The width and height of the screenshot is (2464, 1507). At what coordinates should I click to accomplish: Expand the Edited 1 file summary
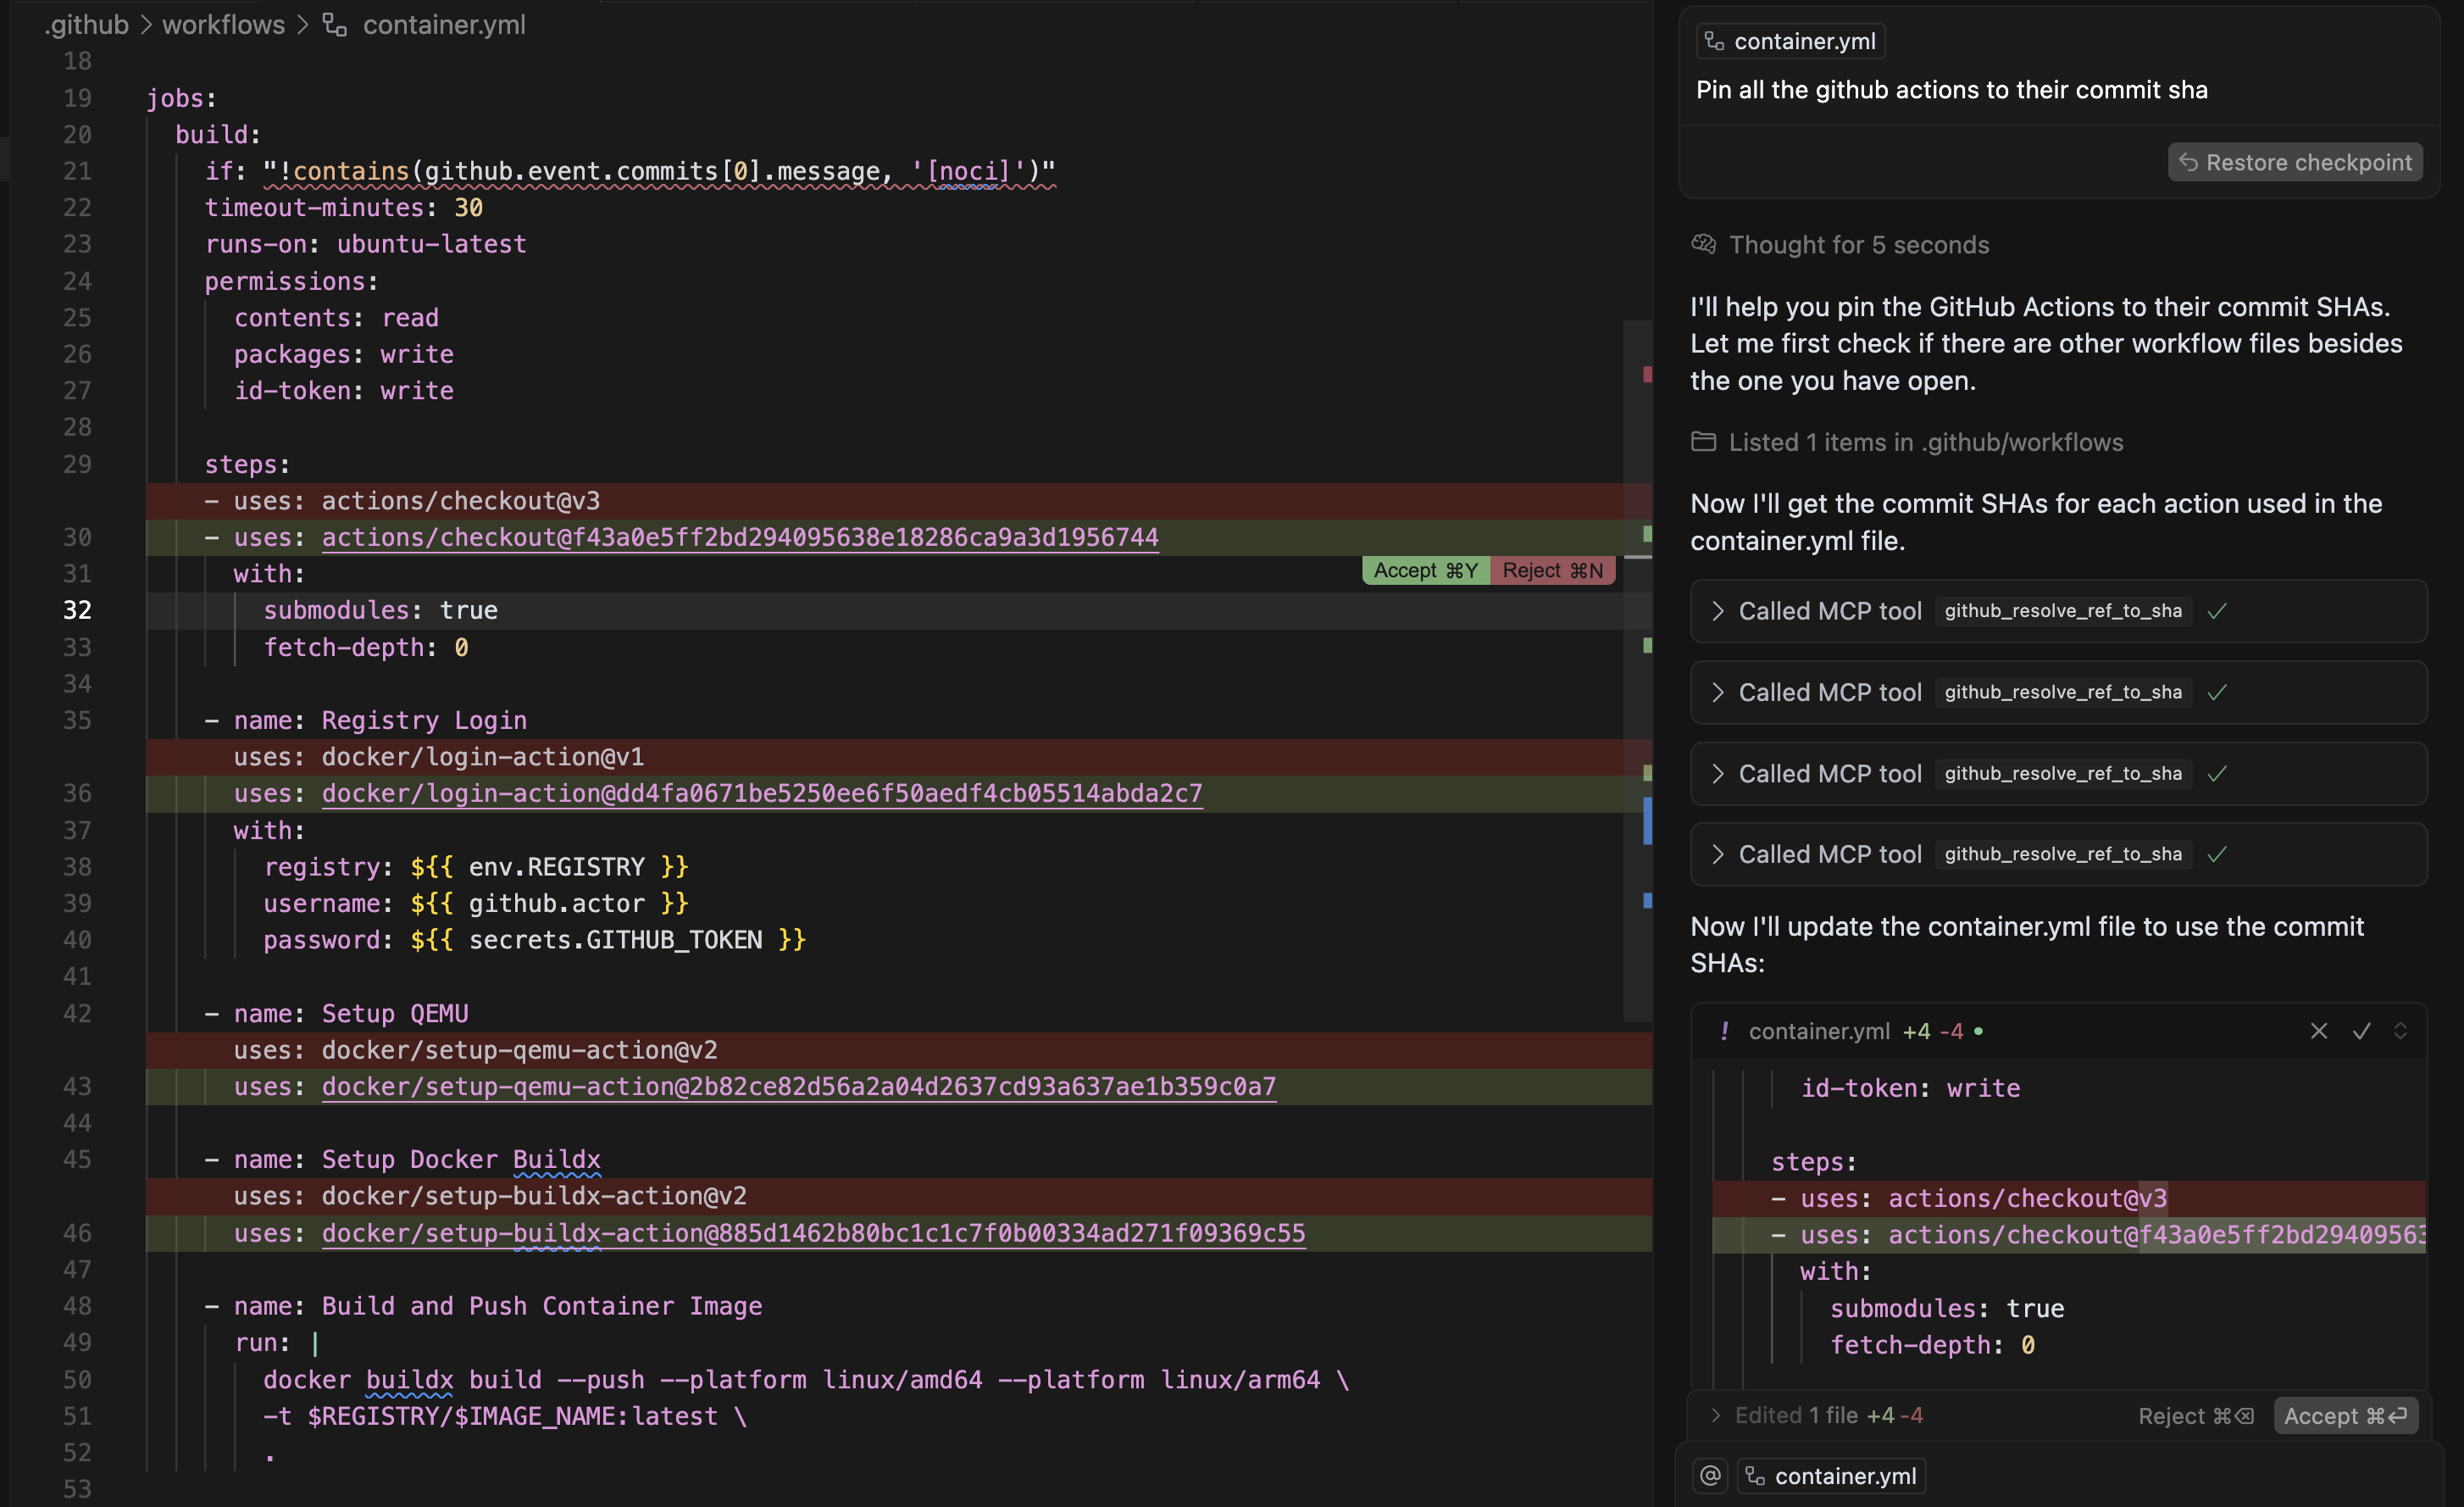(x=1716, y=1415)
